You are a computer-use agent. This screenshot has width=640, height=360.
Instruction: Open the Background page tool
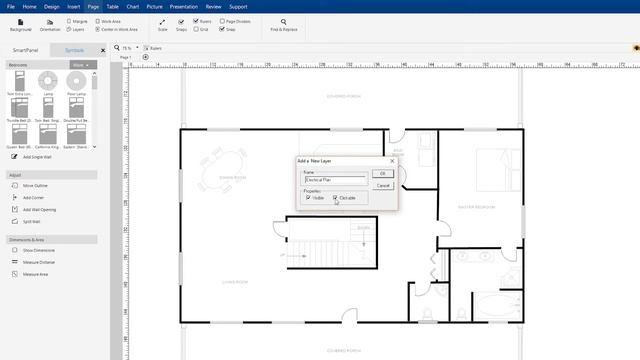click(20, 25)
